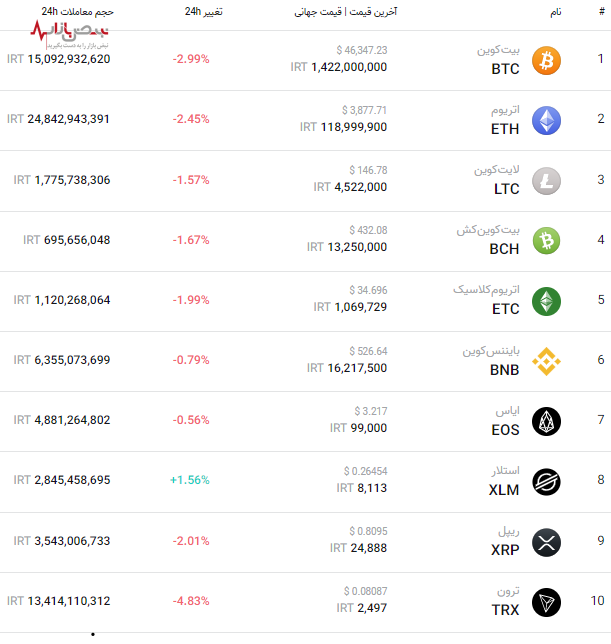This screenshot has height=644, width=611.
Task: Click XLM's +1.56% change value
Action: (x=189, y=480)
